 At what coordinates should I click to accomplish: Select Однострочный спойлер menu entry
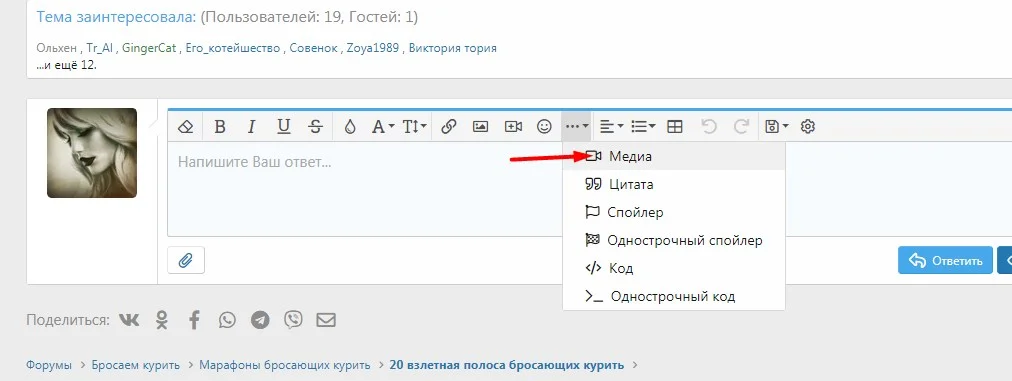(674, 240)
